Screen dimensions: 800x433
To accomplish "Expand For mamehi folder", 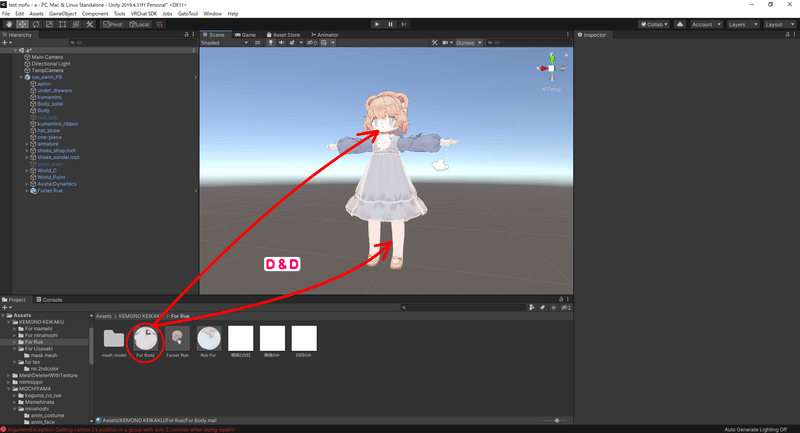I will click(15, 329).
